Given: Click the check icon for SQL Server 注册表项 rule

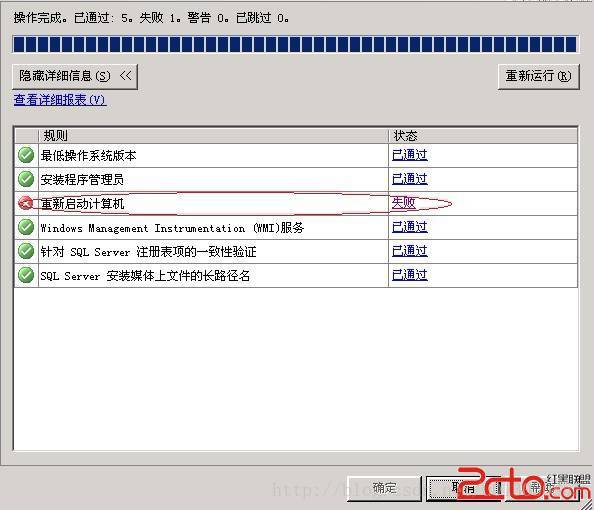Looking at the screenshot, I should tap(26, 251).
